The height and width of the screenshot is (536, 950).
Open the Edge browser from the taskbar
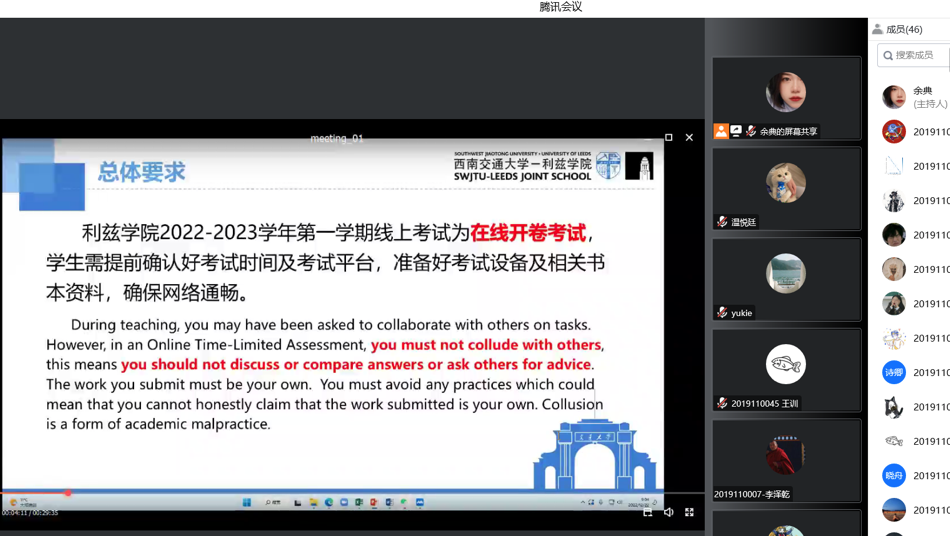[x=329, y=502]
